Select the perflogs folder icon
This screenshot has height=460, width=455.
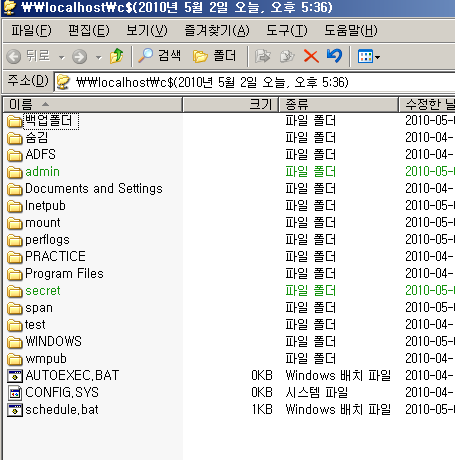point(15,240)
